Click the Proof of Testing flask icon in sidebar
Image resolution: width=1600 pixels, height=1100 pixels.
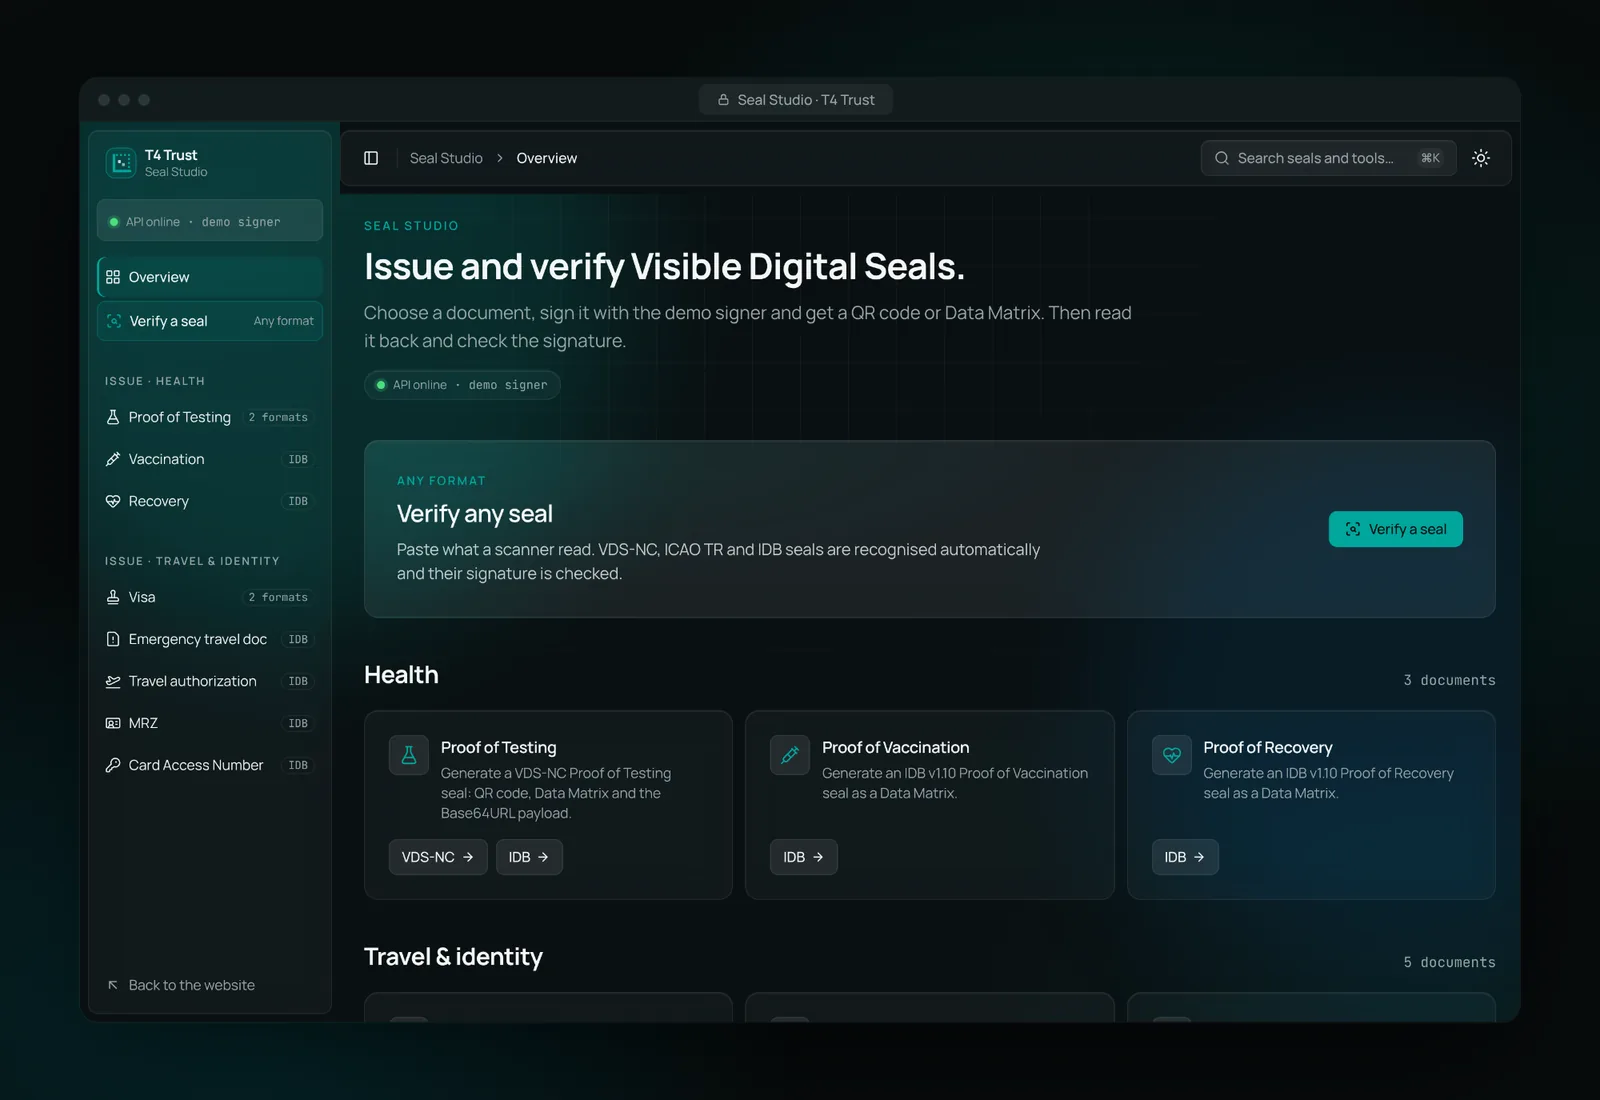(x=113, y=417)
